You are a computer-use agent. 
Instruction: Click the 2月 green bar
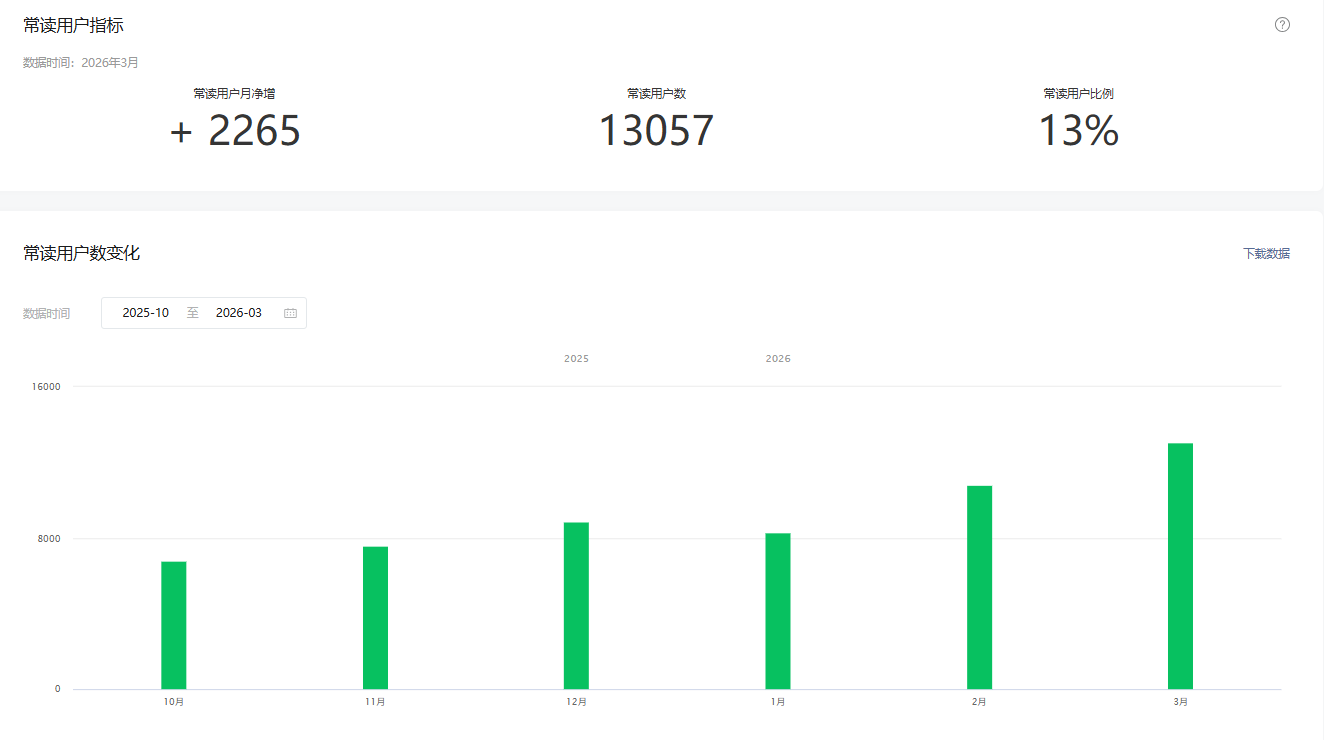(979, 587)
